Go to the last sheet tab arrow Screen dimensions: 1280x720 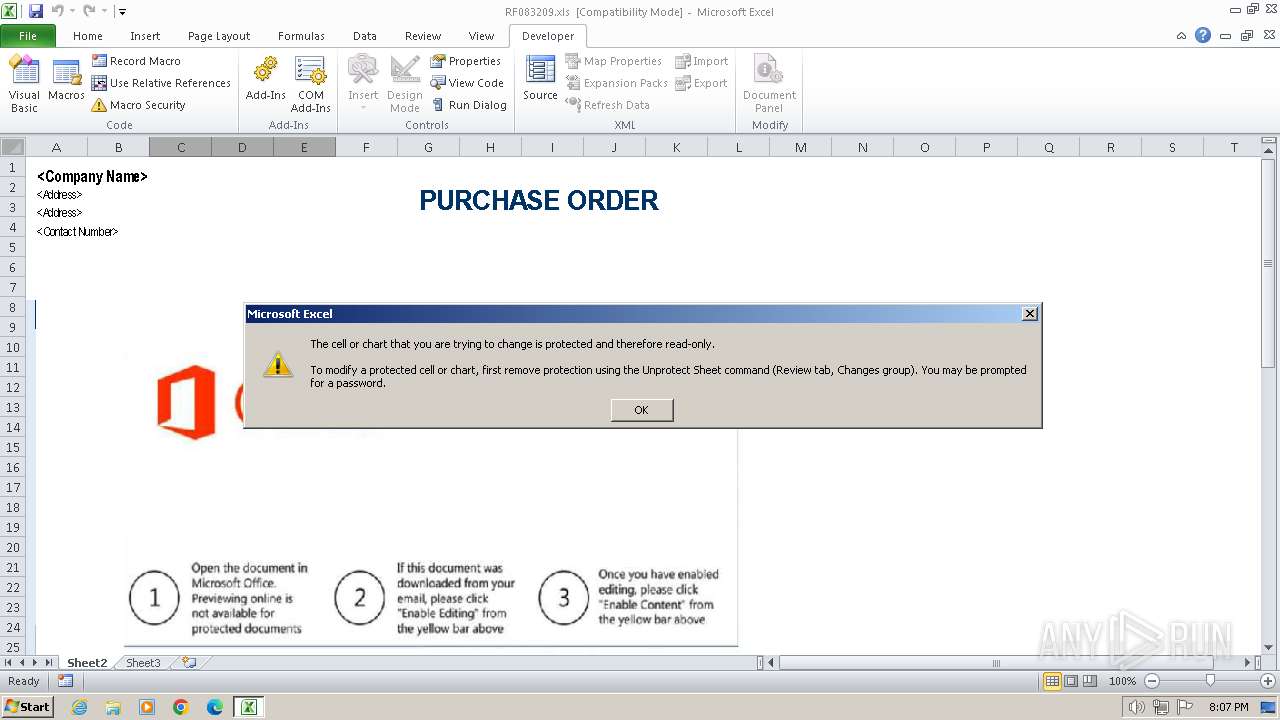[49, 663]
